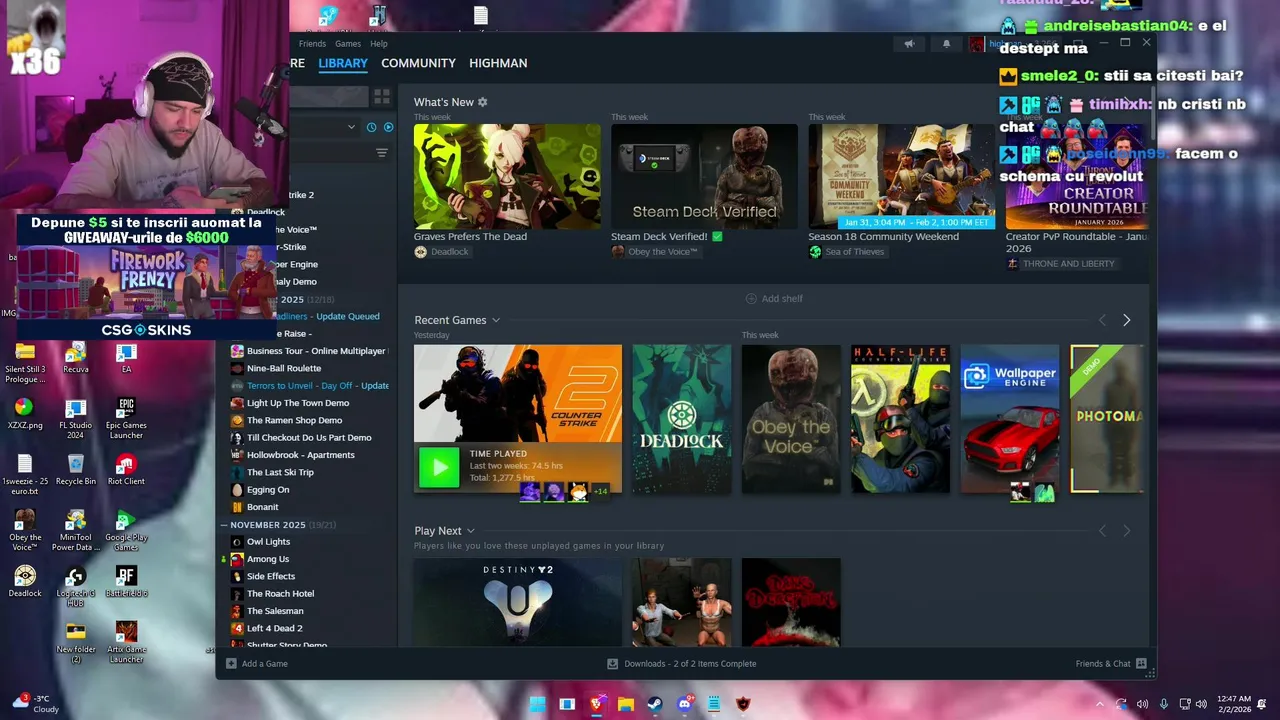Click the recent activity clock filter icon
This screenshot has height=720, width=1280.
371,127
